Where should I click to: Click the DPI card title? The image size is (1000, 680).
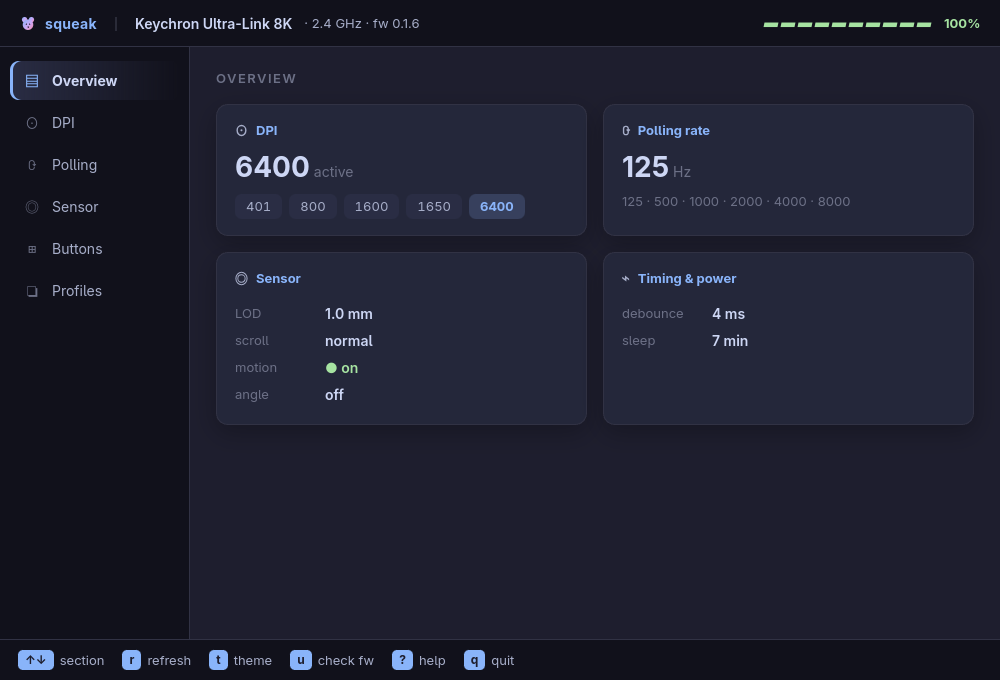[x=267, y=131]
